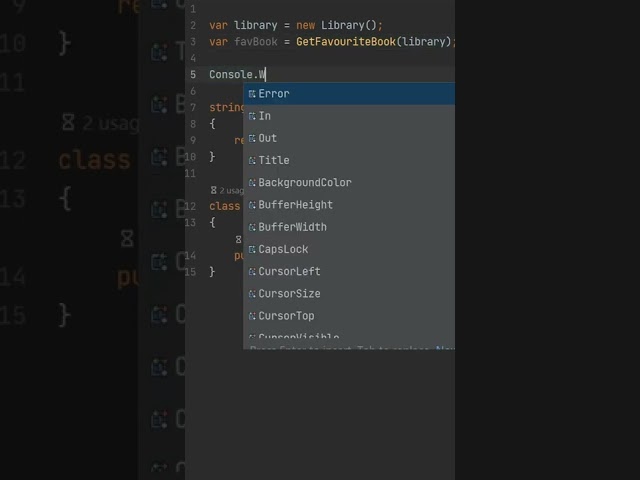This screenshot has width=640, height=480.
Task: Click line number 11 in the gutter
Action: pos(190,173)
